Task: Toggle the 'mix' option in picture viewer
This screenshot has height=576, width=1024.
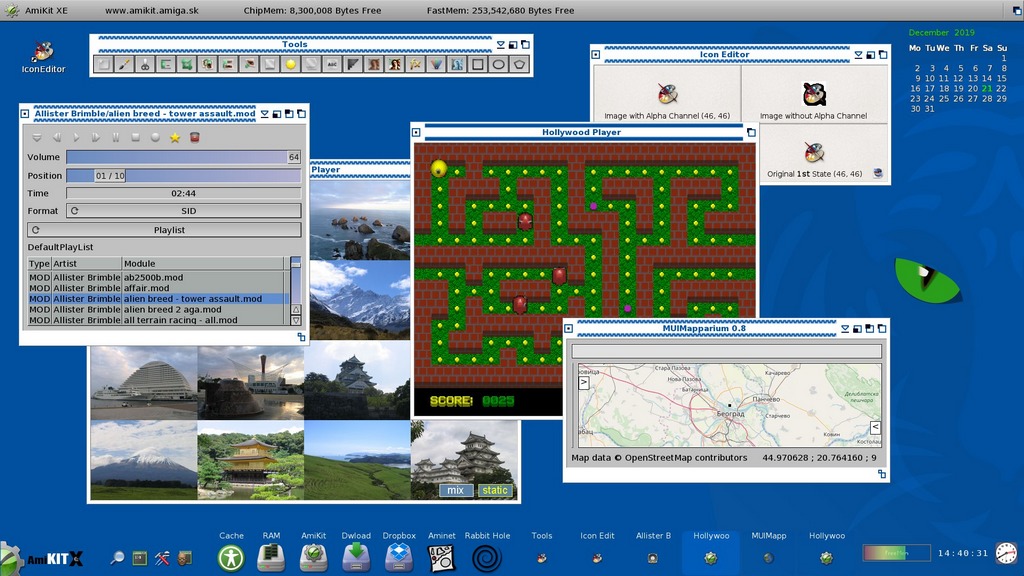Action: pyautogui.click(x=456, y=490)
